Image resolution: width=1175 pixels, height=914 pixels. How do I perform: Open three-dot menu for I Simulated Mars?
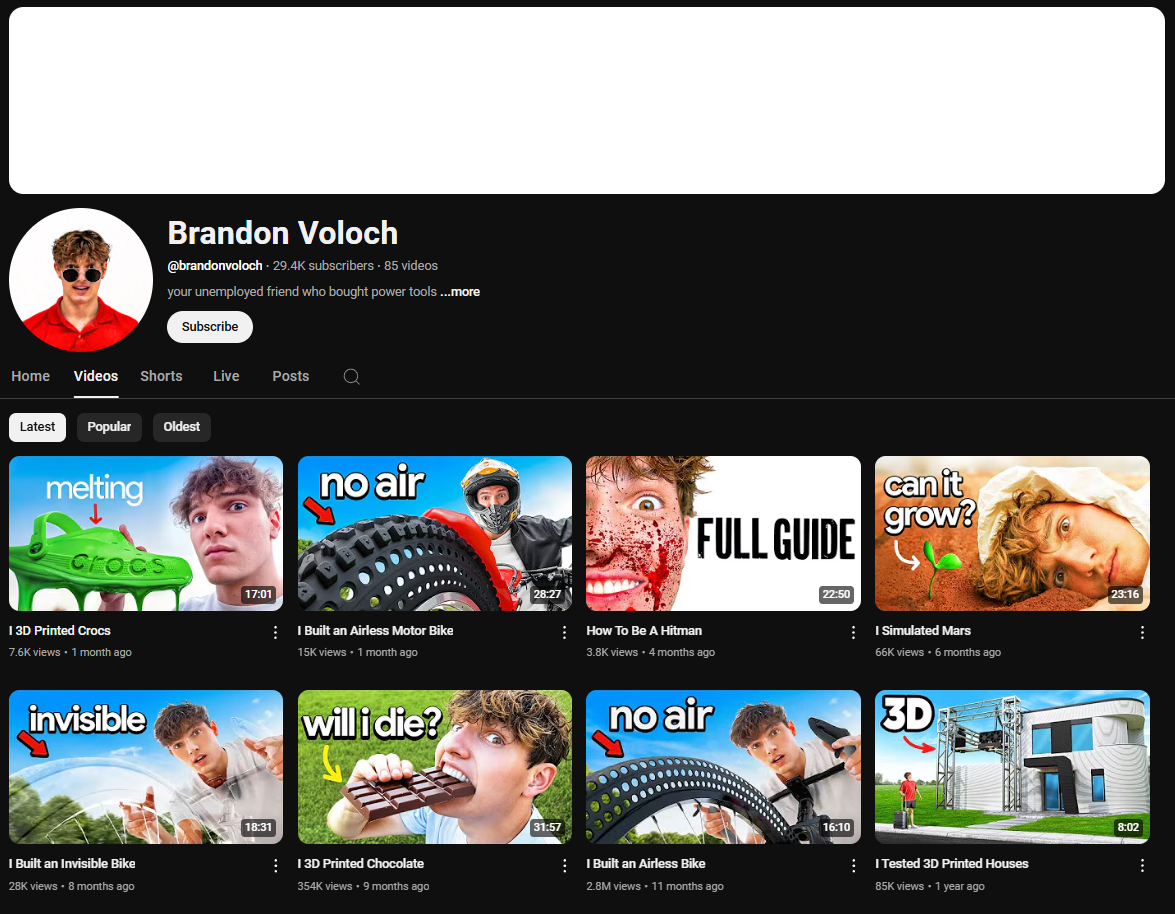pos(1142,632)
